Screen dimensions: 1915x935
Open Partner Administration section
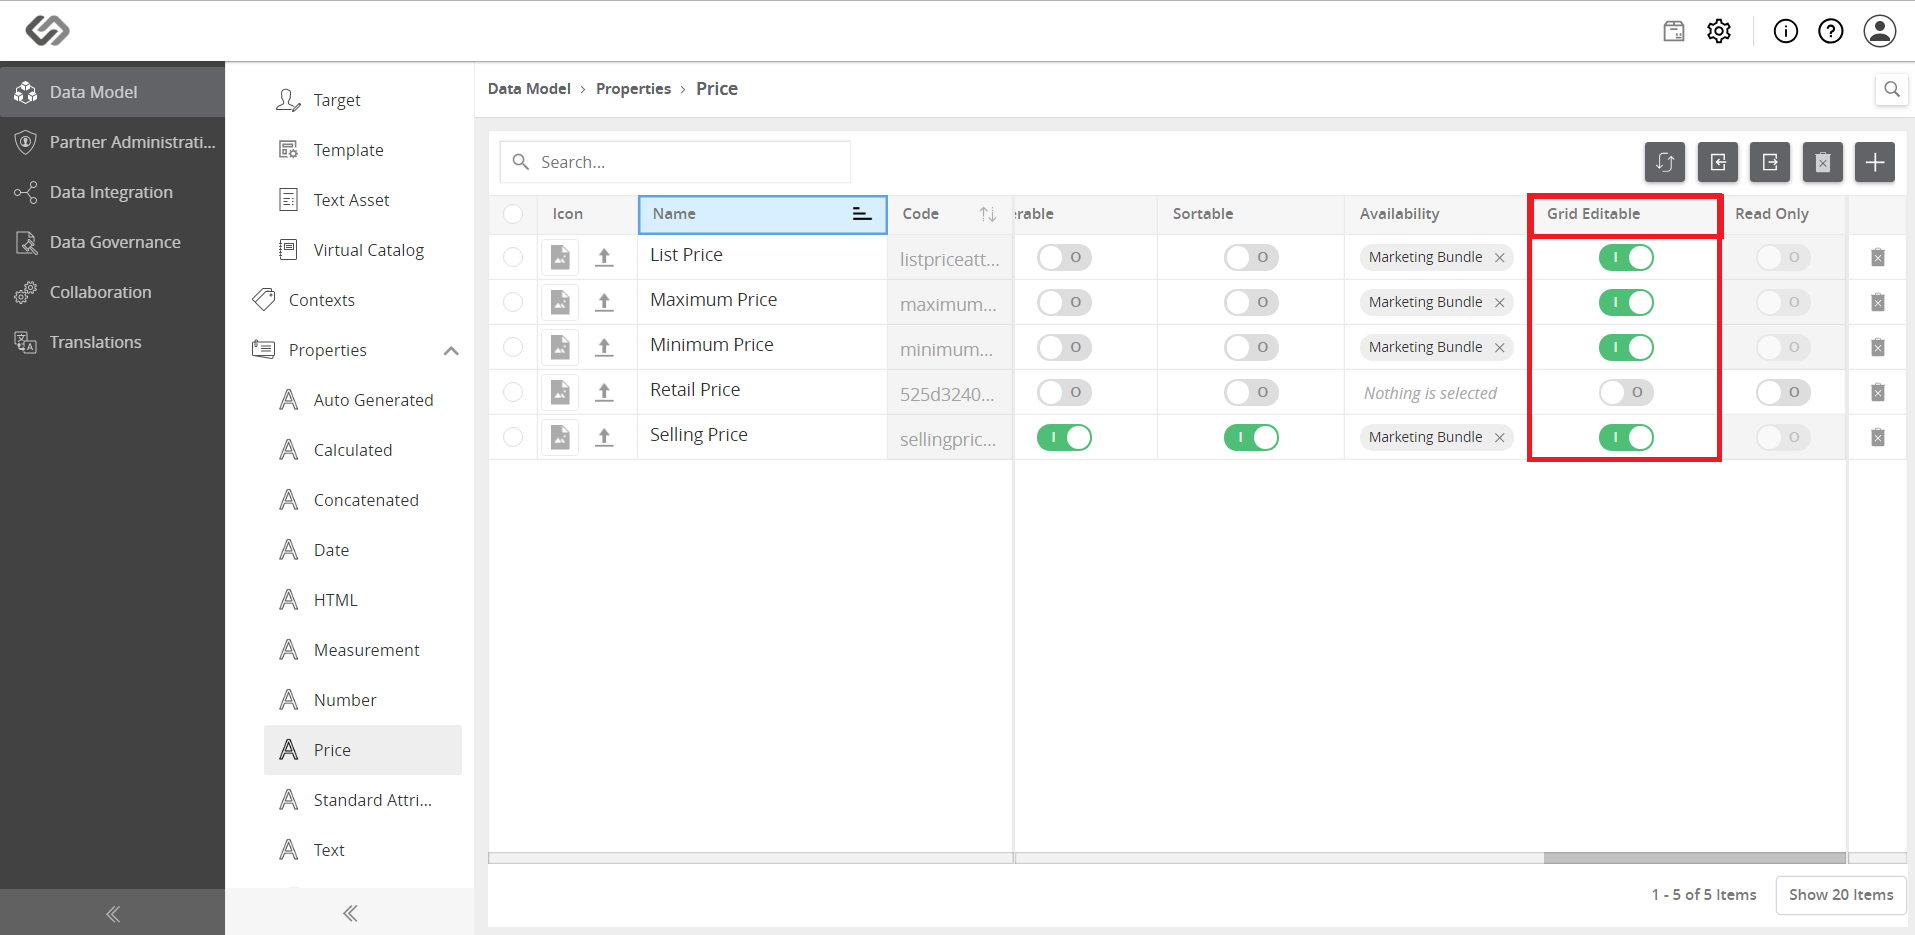pos(112,142)
